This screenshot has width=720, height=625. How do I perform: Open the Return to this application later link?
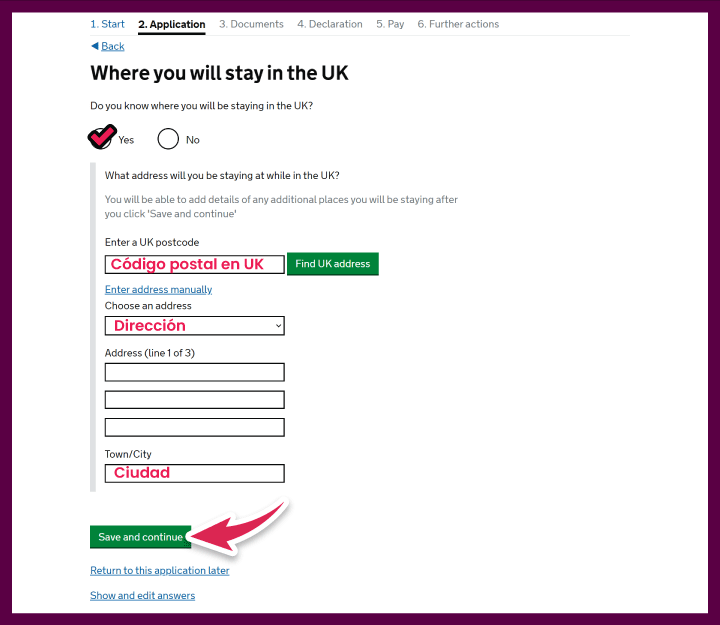pyautogui.click(x=160, y=571)
